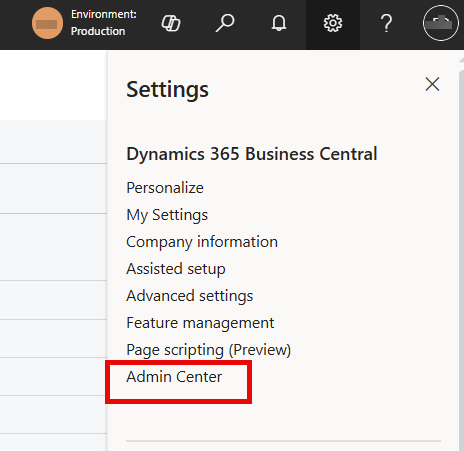Viewport: 464px width, 451px height.
Task: Open Page scripting (Preview)
Action: click(x=209, y=350)
